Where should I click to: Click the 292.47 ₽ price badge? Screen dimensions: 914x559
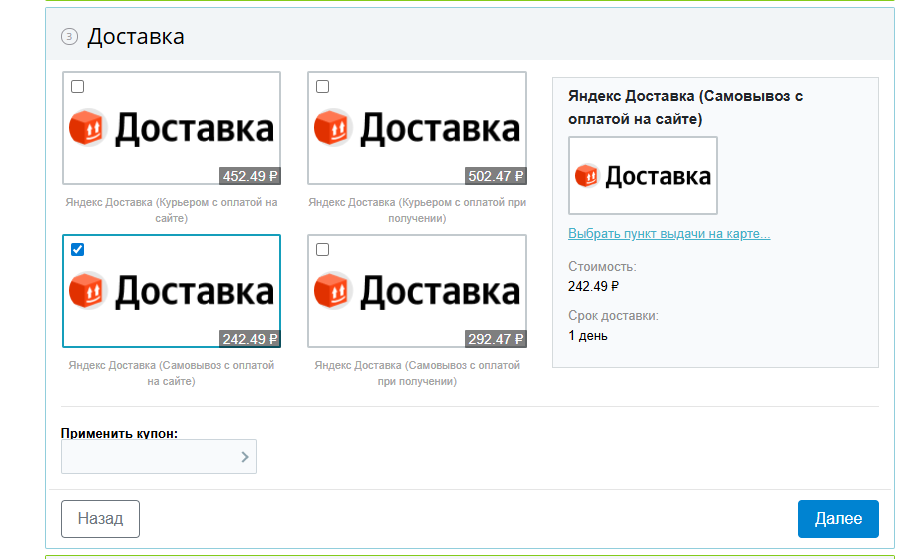point(495,339)
